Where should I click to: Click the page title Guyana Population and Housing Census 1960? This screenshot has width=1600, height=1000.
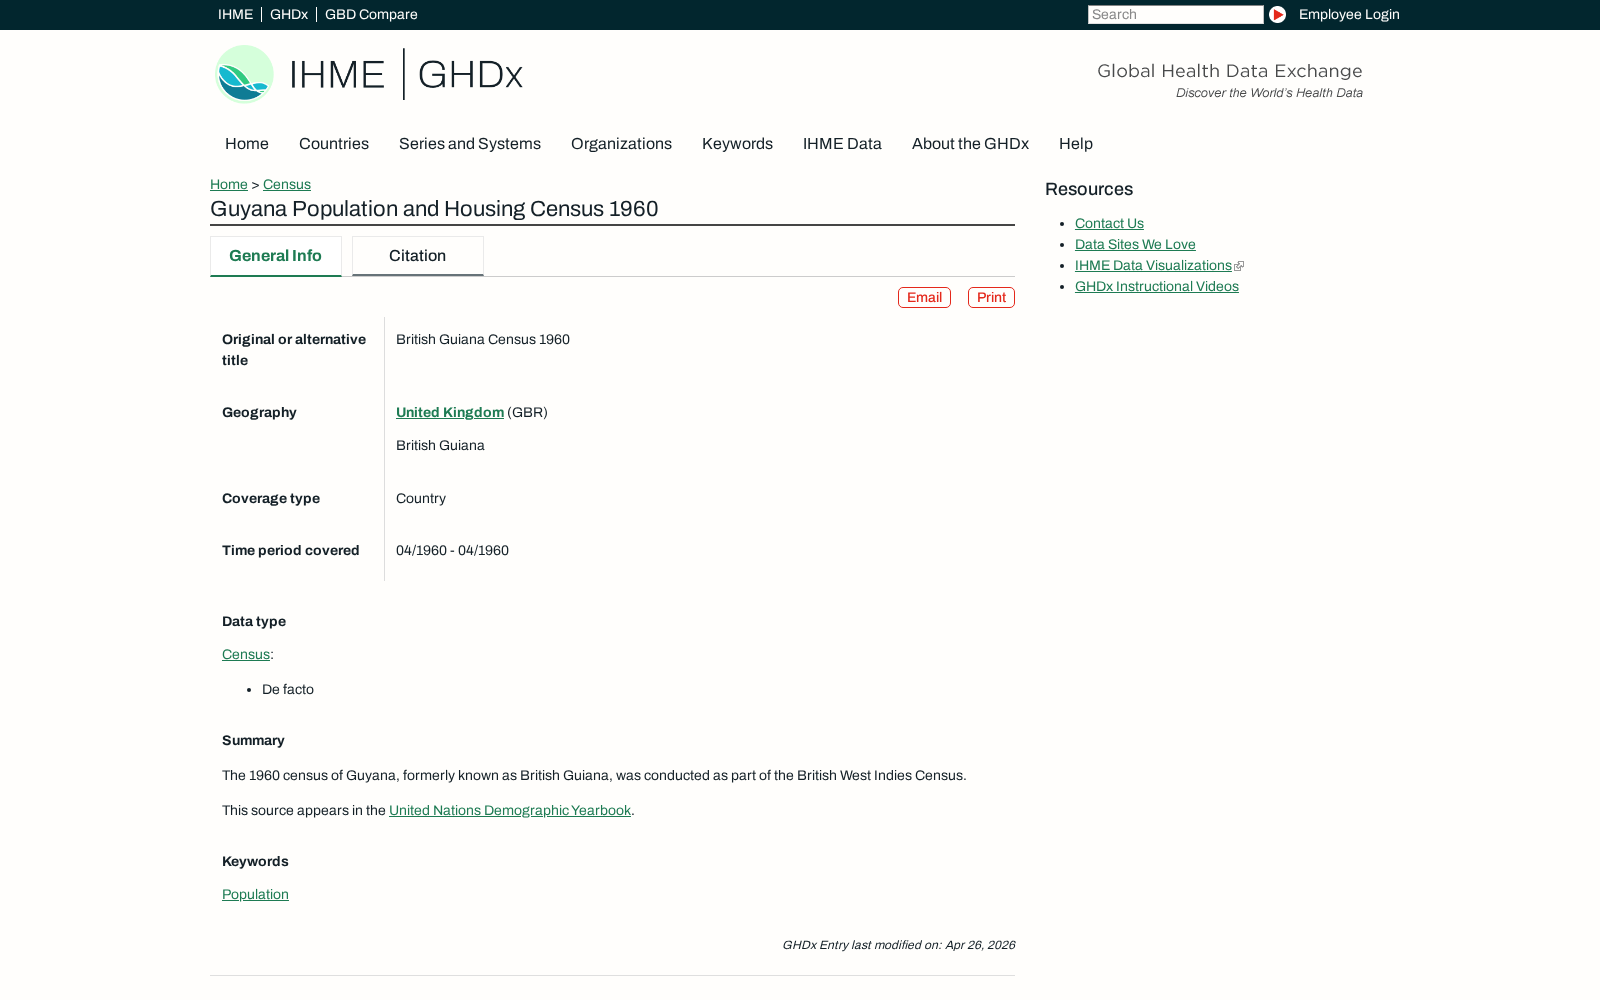434,209
